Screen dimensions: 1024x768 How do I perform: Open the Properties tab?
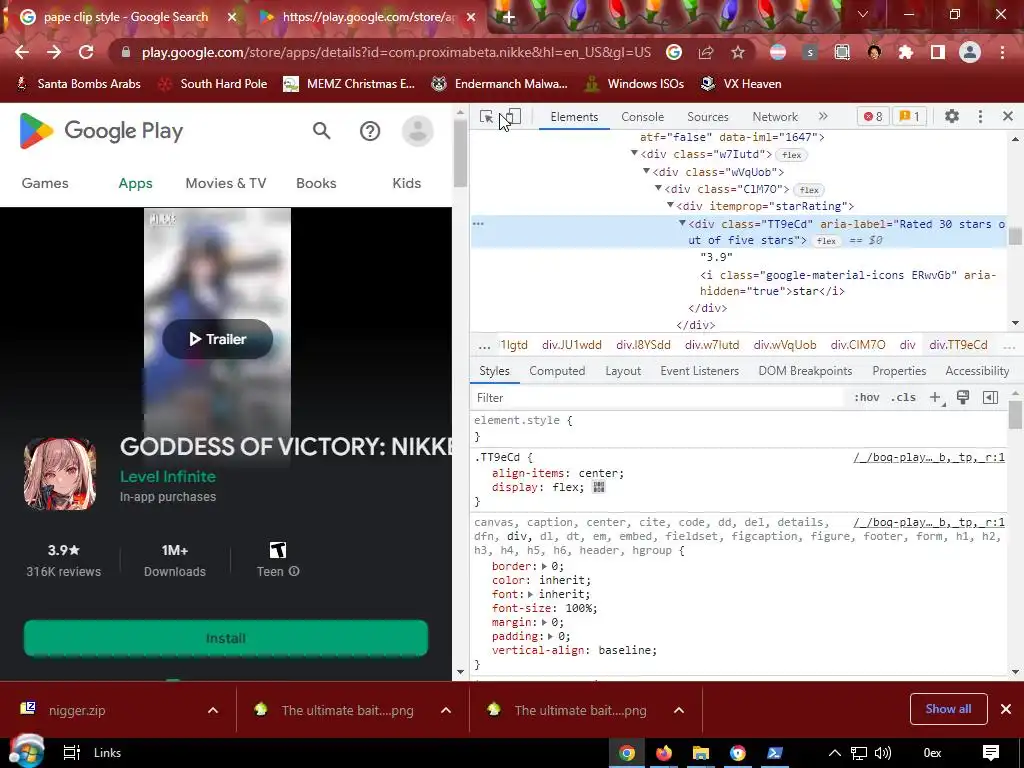click(x=899, y=371)
